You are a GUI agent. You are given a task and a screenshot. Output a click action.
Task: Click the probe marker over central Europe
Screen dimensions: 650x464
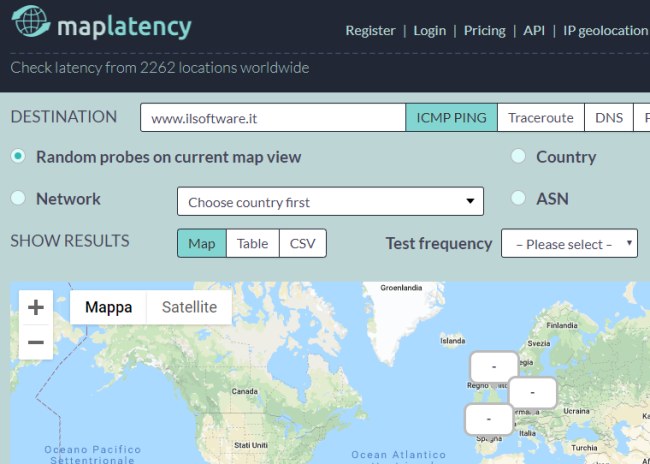[x=532, y=393]
